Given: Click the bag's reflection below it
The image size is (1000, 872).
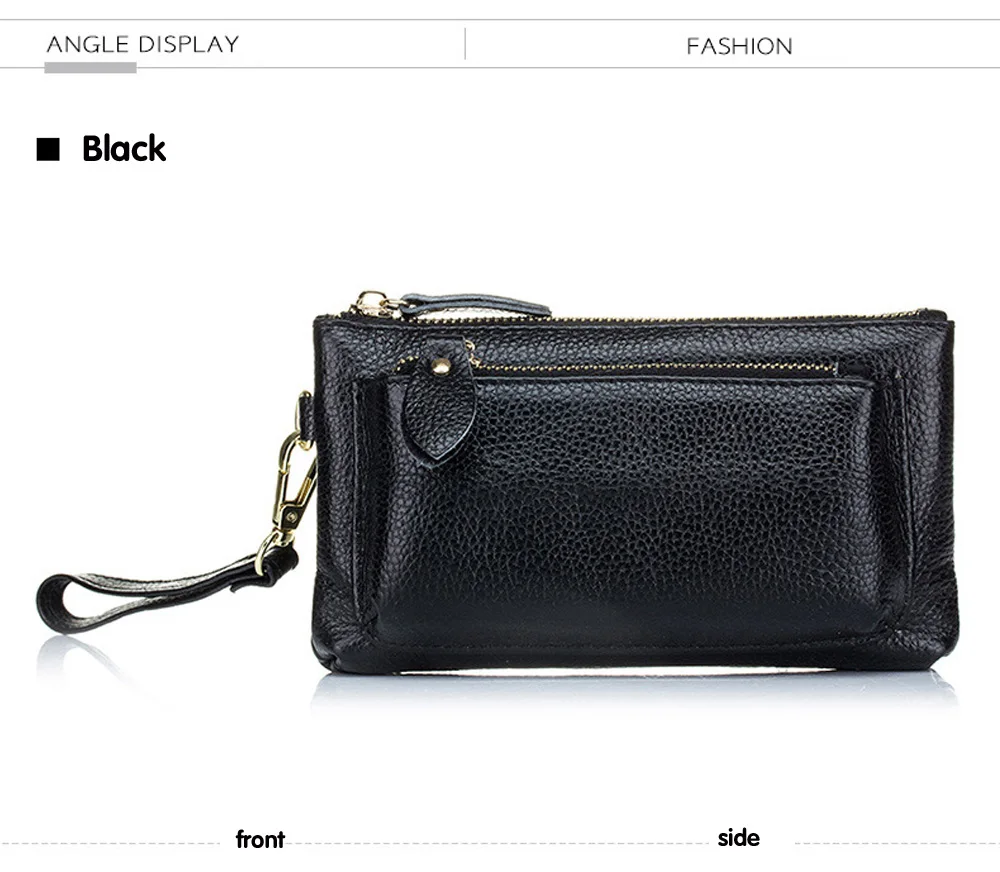Looking at the screenshot, I should [635, 692].
